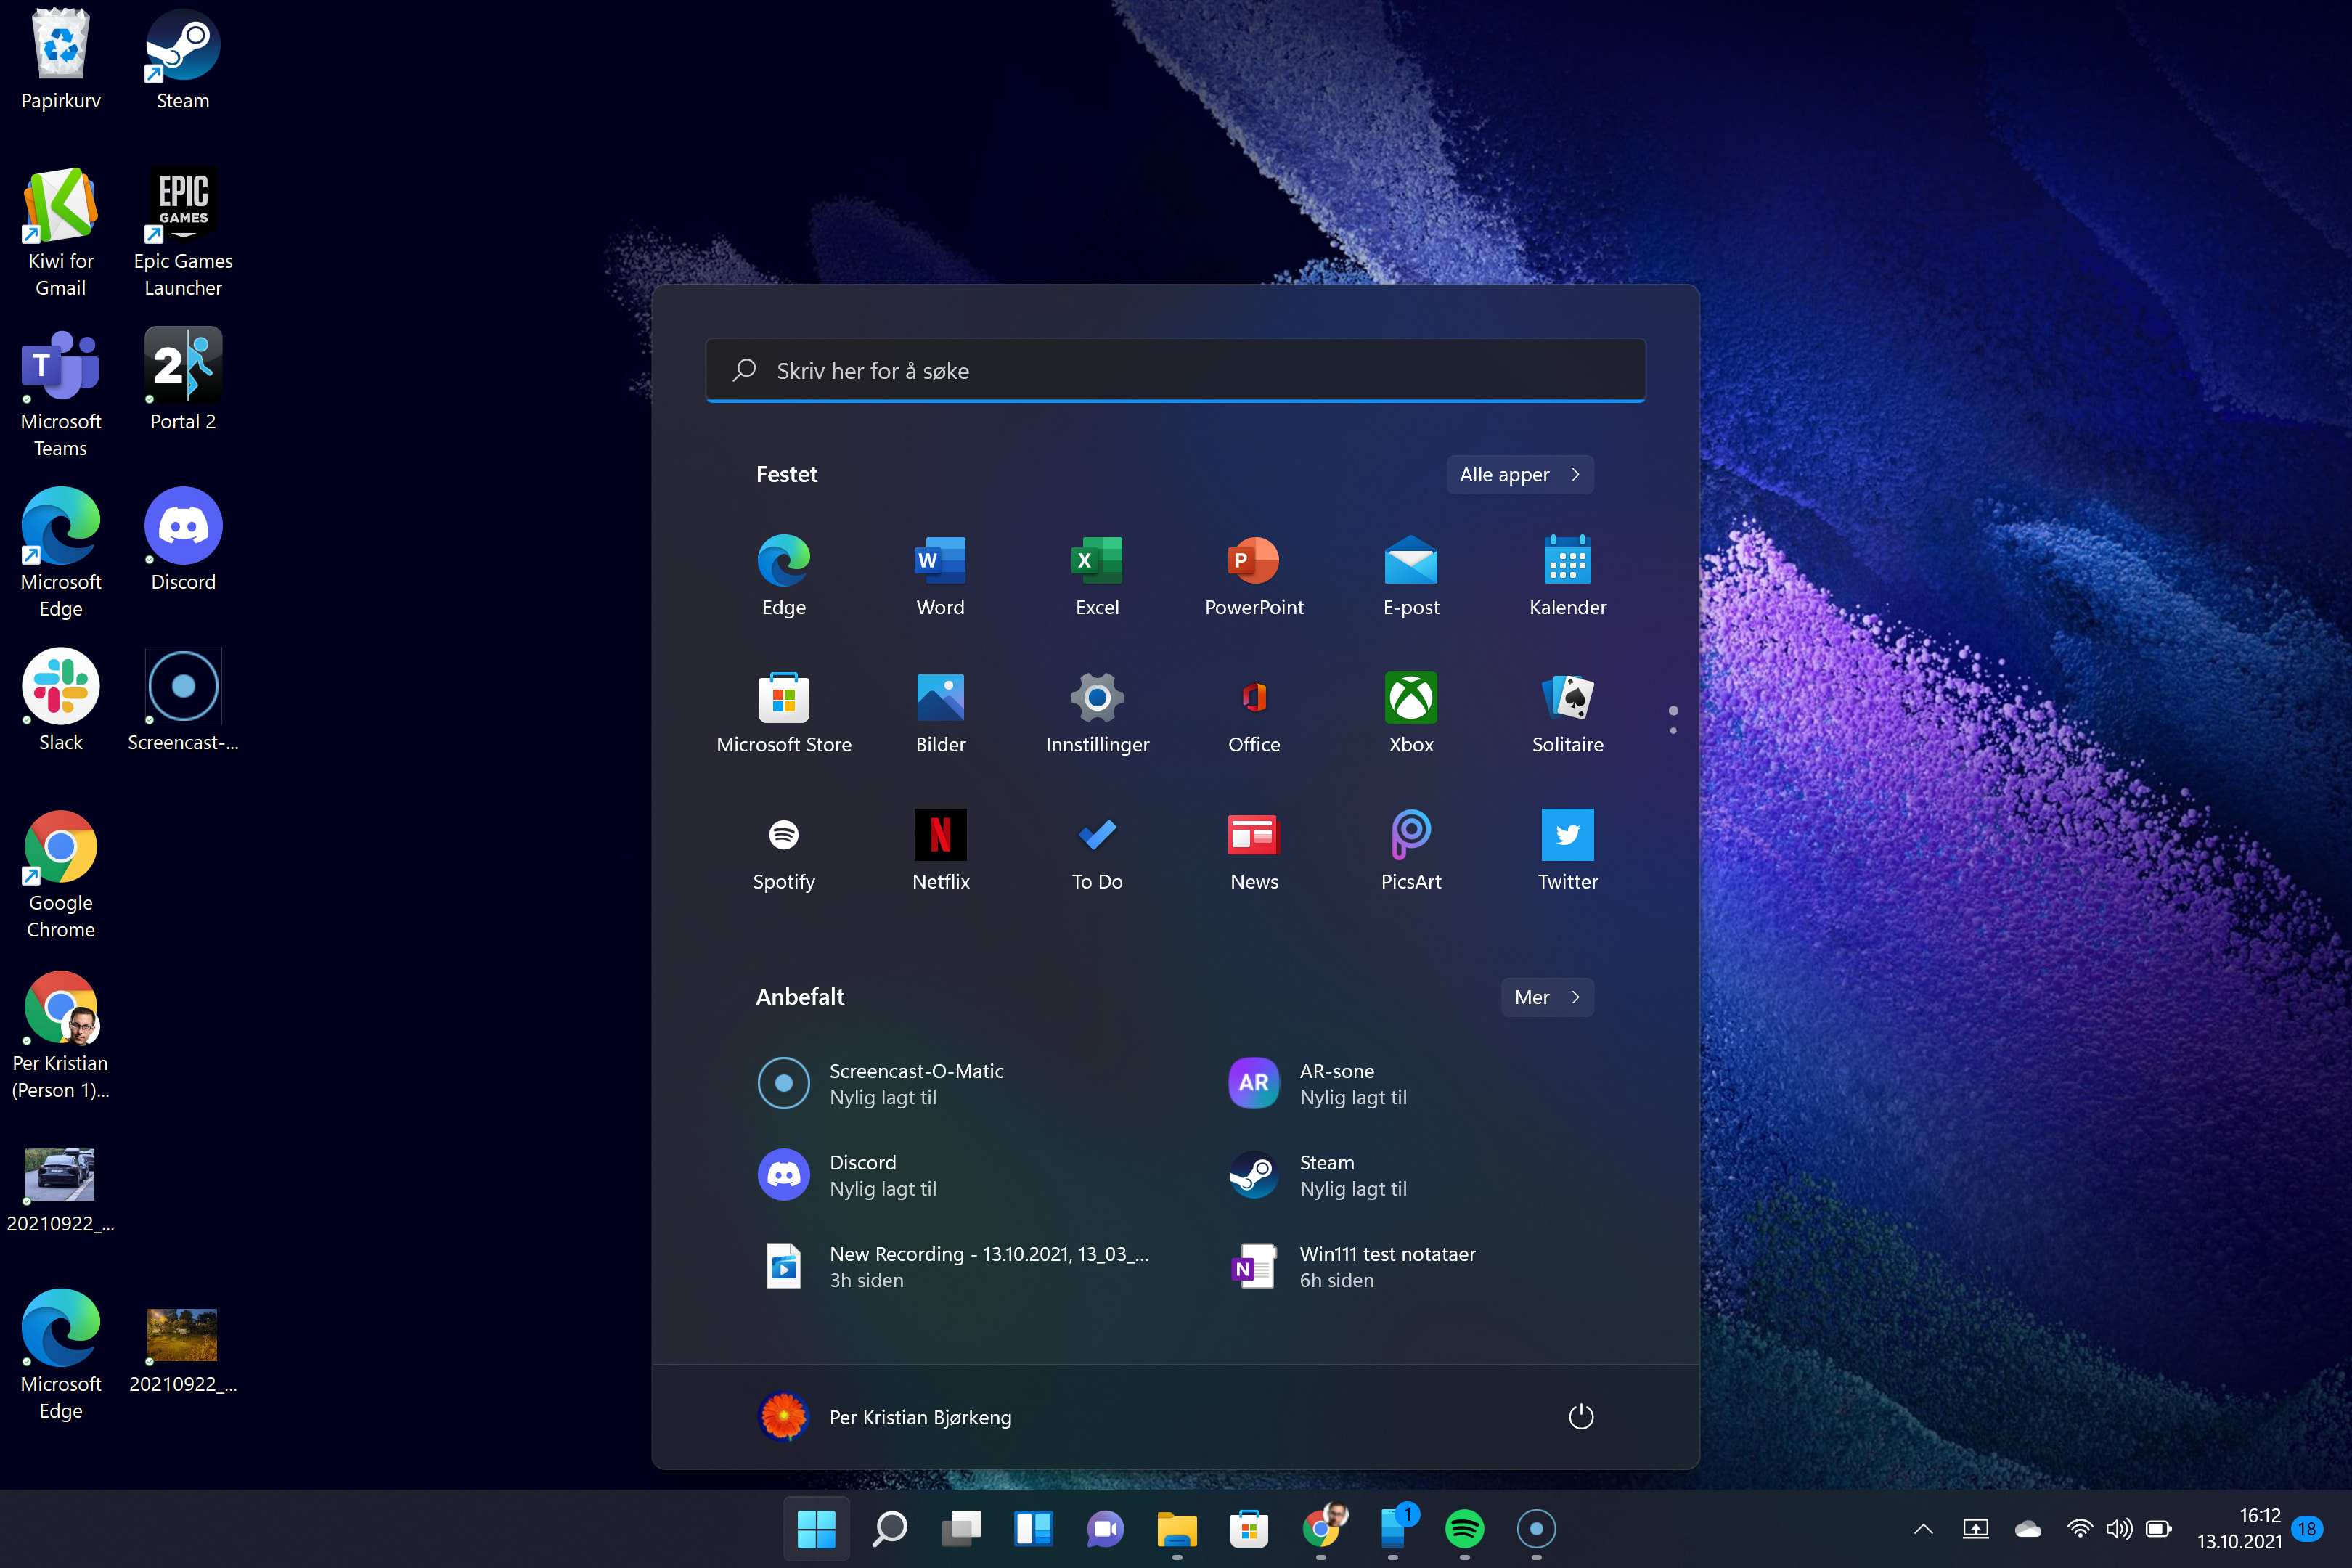
Task: Click the power button icon
Action: 1580,1416
